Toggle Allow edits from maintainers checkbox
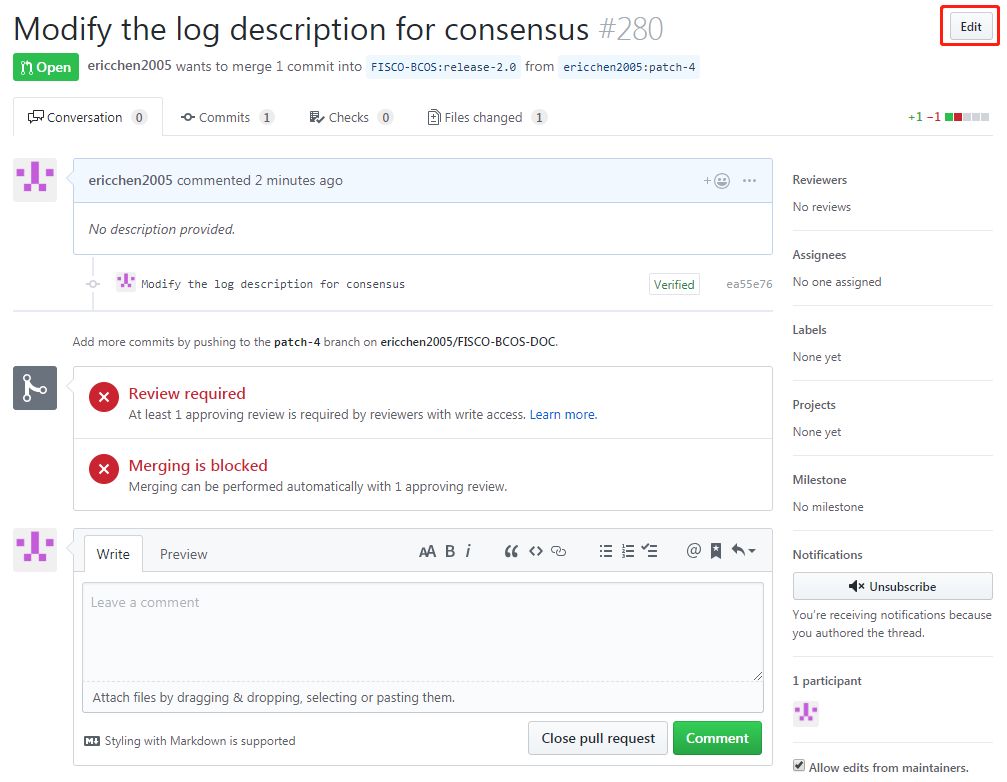The height and width of the screenshot is (782, 1007). pyautogui.click(x=799, y=767)
